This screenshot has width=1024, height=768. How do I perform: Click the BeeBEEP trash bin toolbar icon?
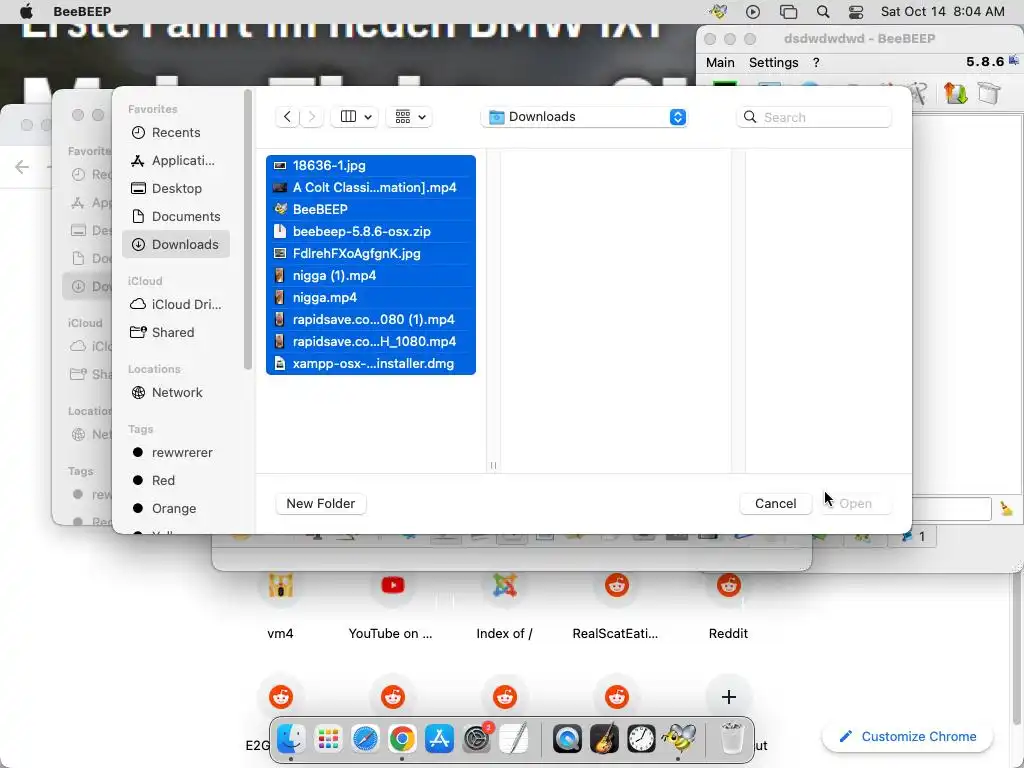(989, 93)
